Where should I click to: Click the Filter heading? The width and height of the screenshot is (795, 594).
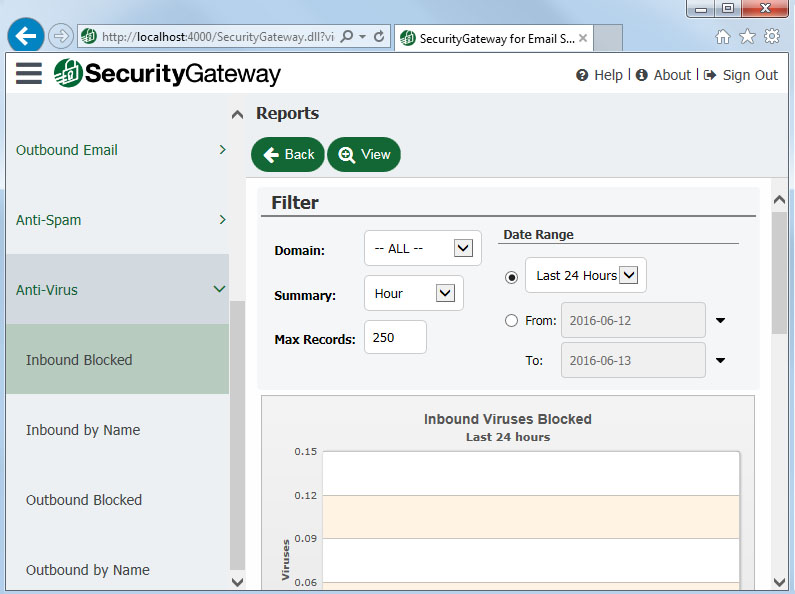(295, 203)
